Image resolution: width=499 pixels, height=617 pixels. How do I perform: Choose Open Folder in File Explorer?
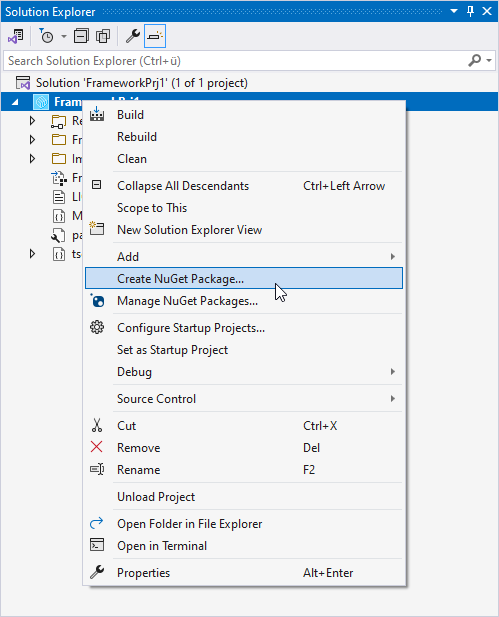tap(244, 524)
